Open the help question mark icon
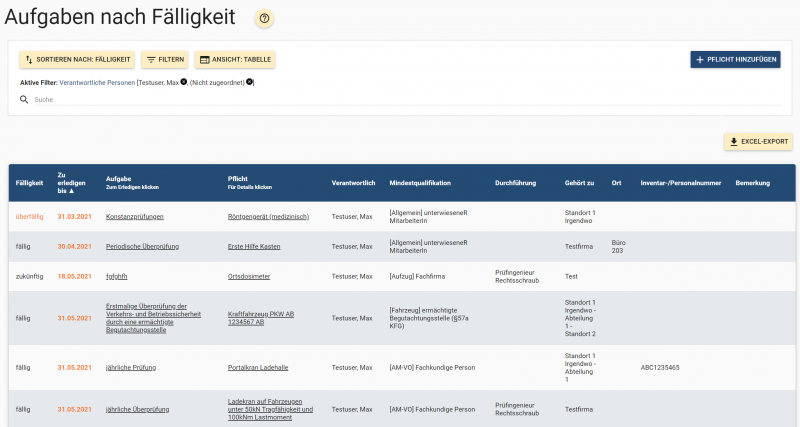Image resolution: width=800 pixels, height=427 pixels. 264,19
